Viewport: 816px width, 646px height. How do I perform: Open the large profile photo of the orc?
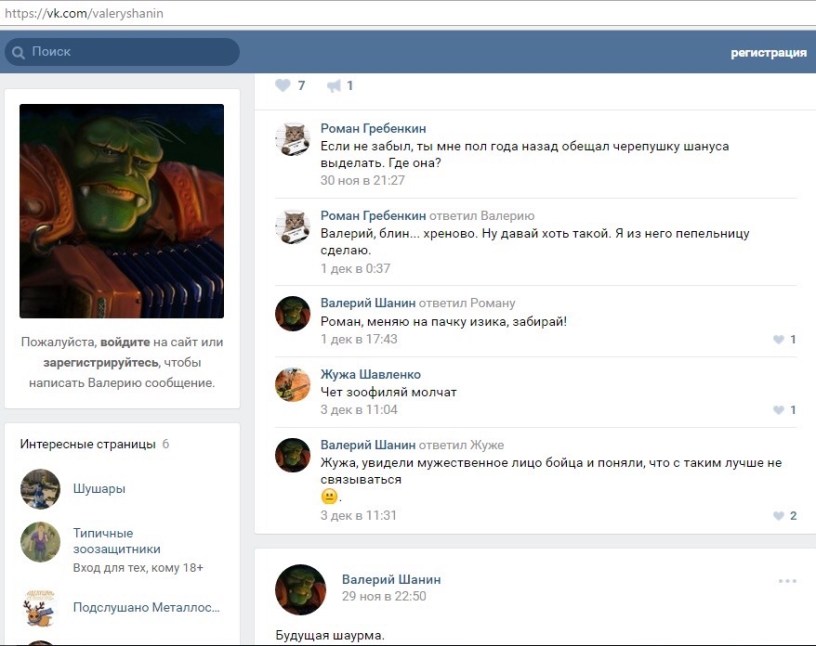122,211
